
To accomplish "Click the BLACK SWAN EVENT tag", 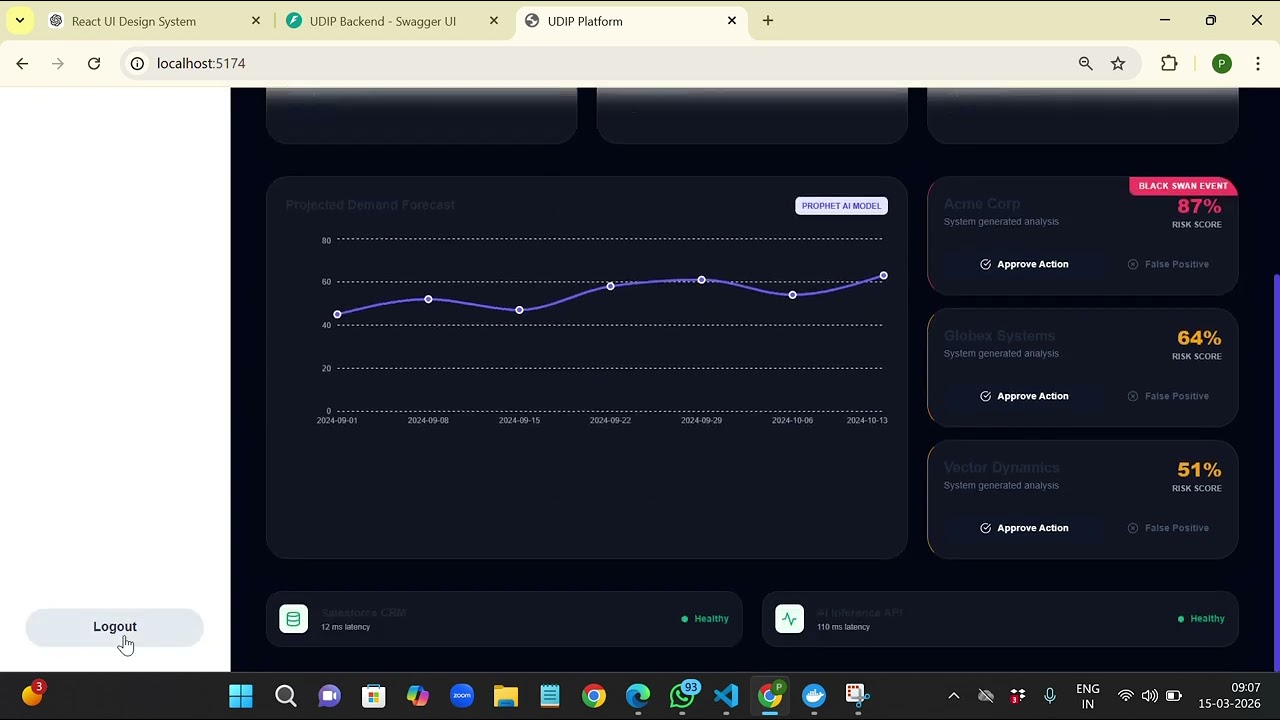I will pos(1183,186).
